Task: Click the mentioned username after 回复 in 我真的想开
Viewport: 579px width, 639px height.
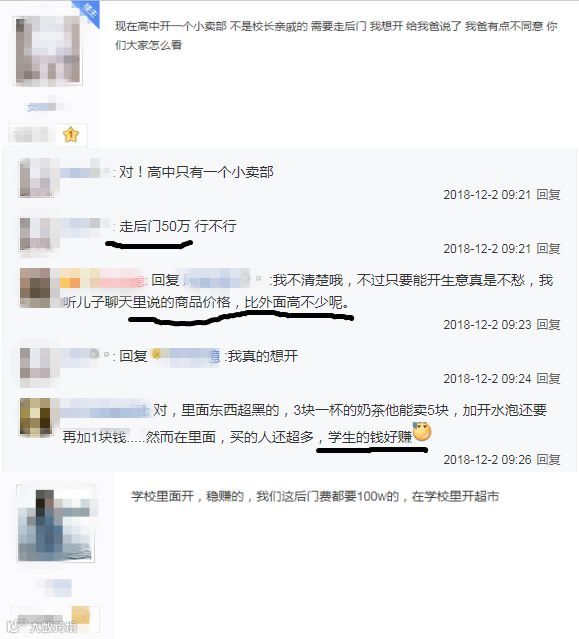Action: tap(185, 356)
